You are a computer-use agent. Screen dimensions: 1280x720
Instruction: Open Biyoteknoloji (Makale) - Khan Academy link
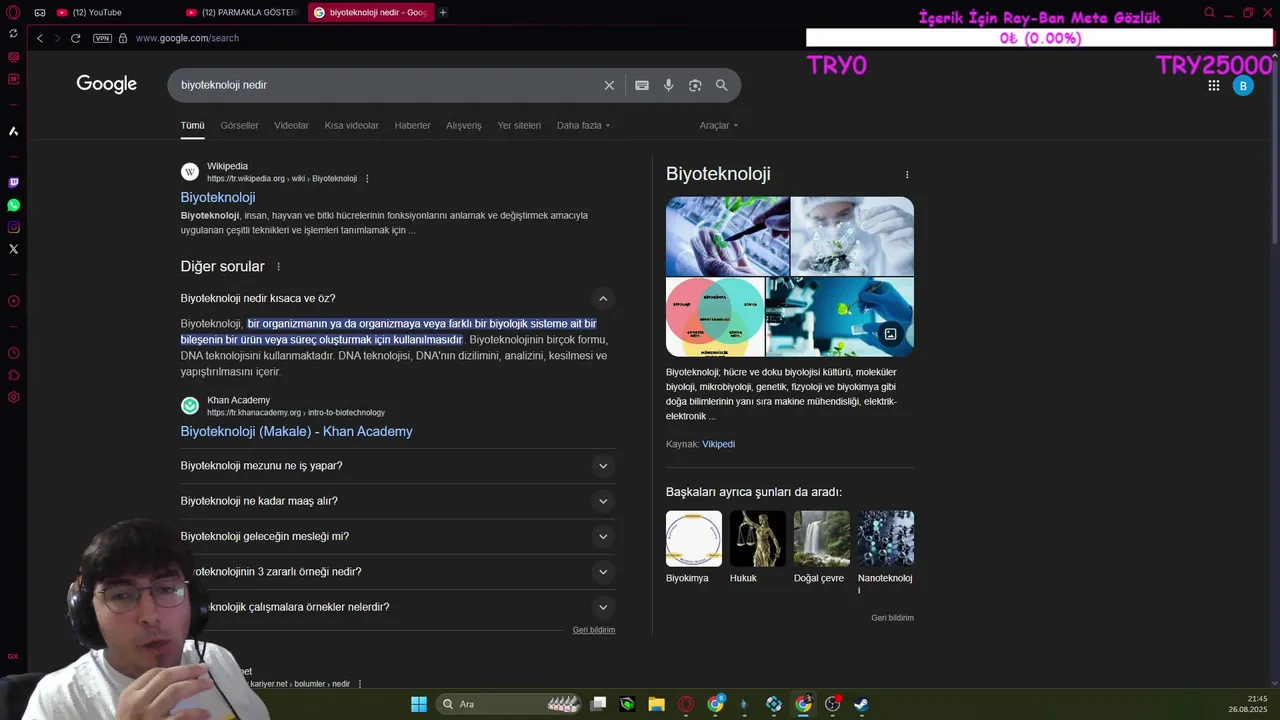click(296, 432)
